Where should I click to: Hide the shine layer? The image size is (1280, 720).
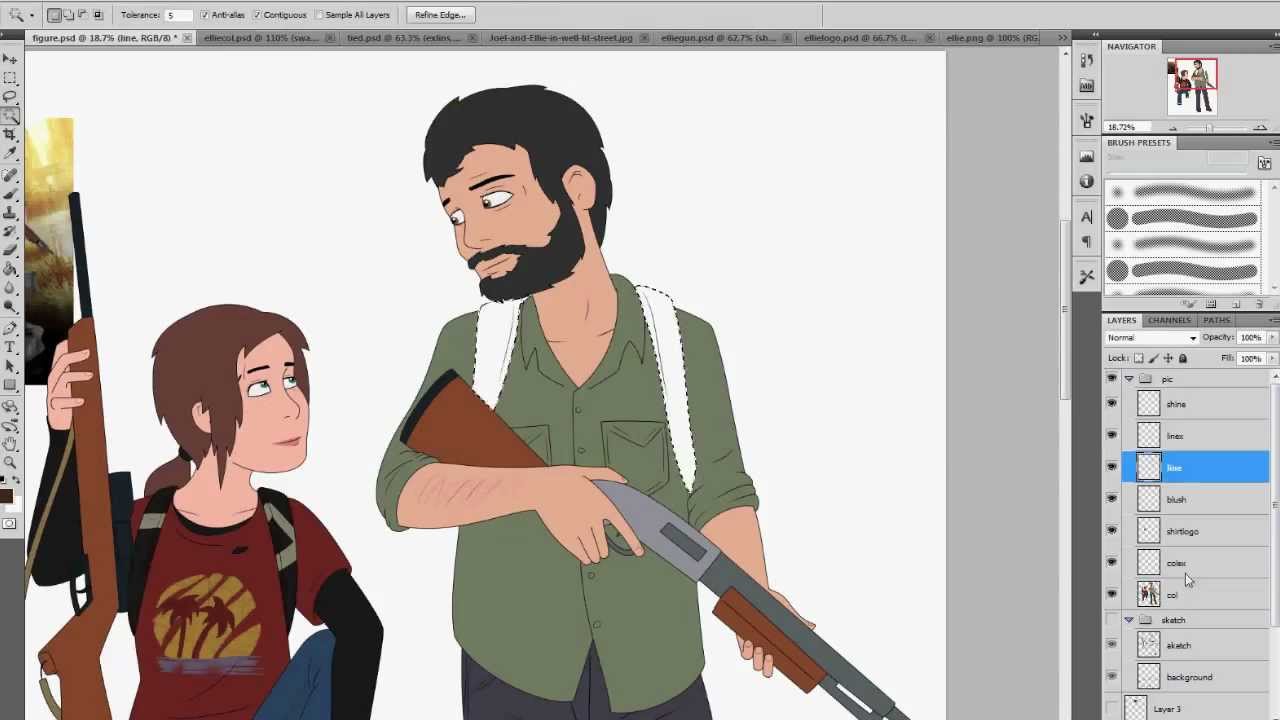pos(1111,404)
